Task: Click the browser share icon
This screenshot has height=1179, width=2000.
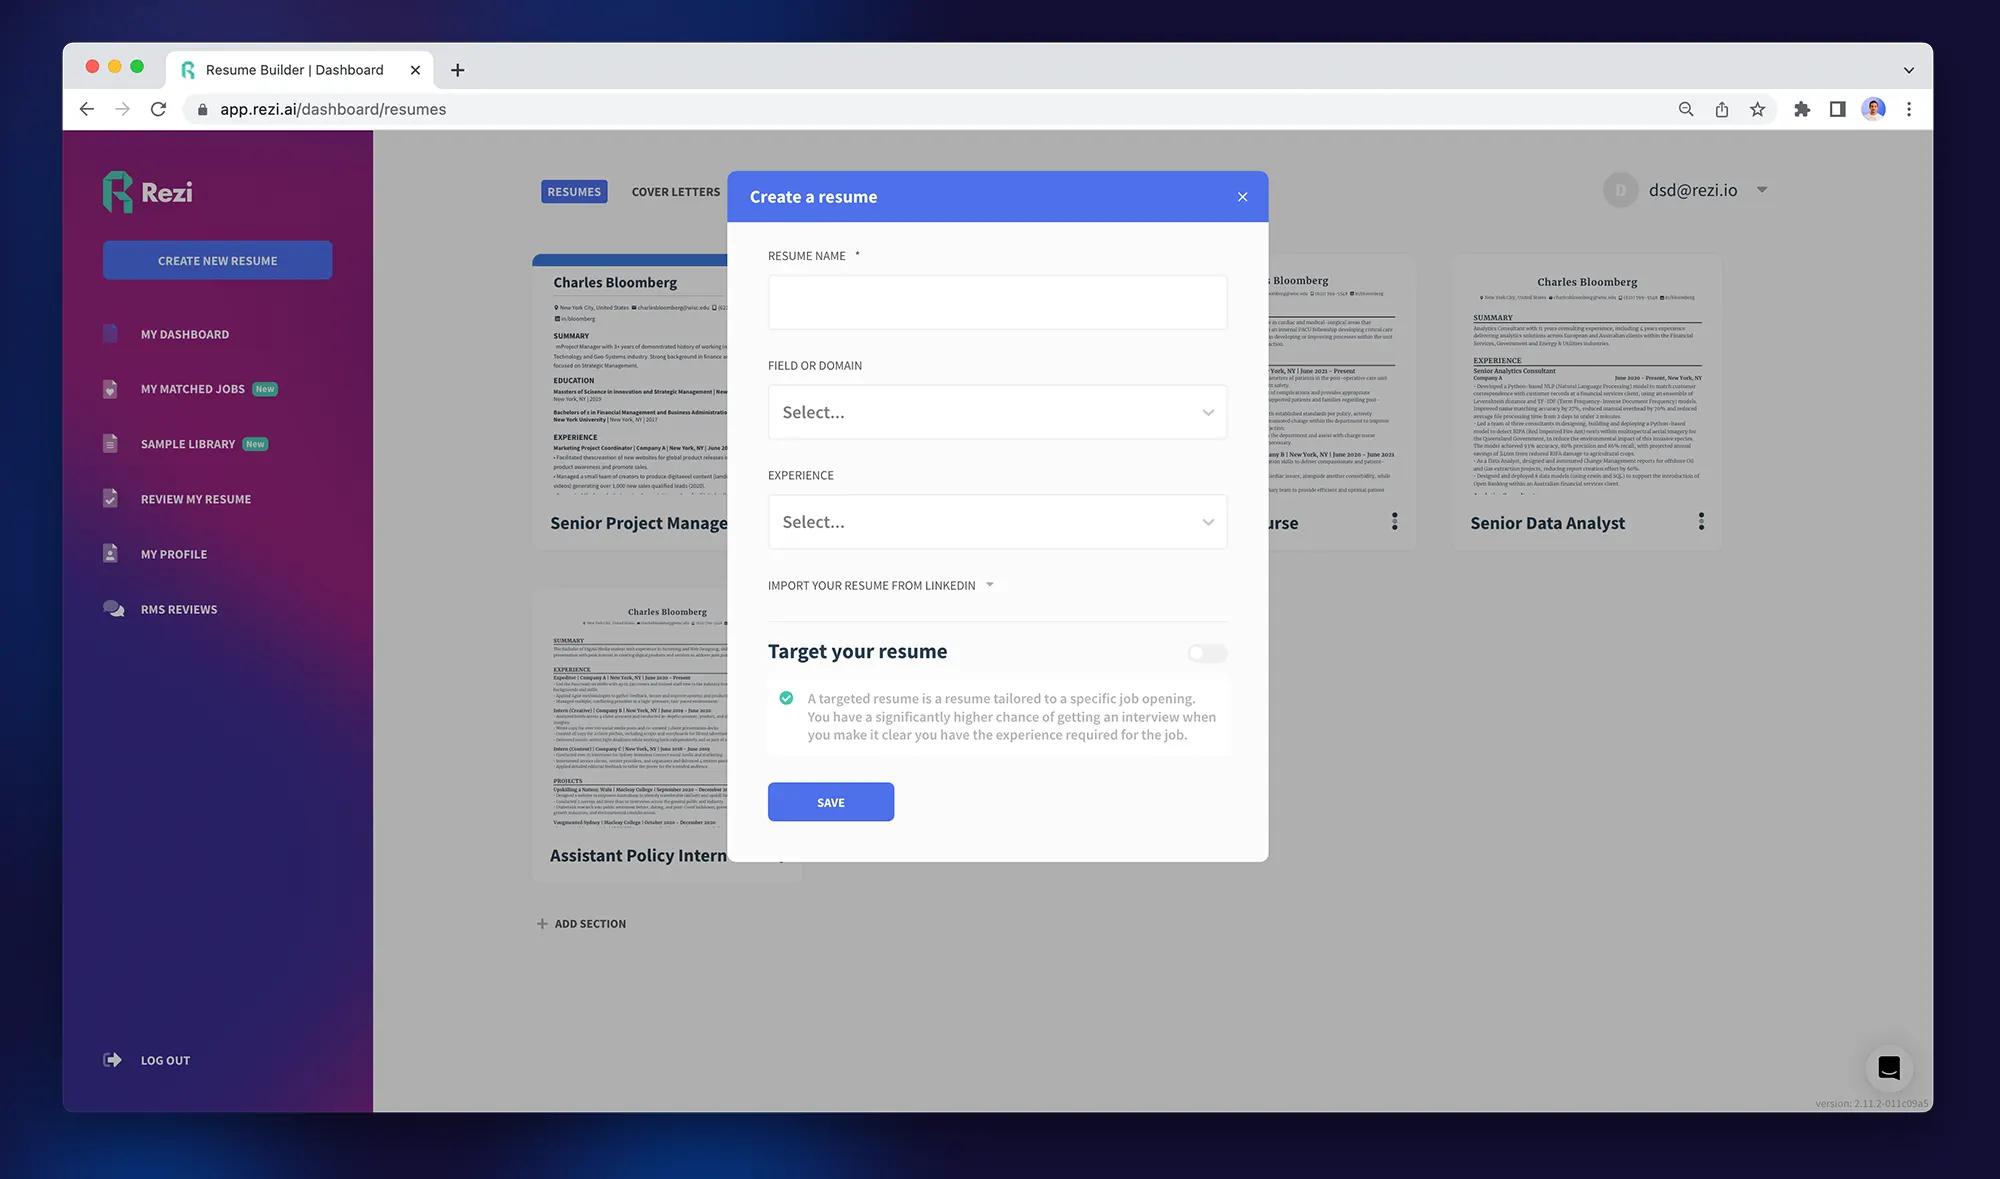Action: point(1722,109)
